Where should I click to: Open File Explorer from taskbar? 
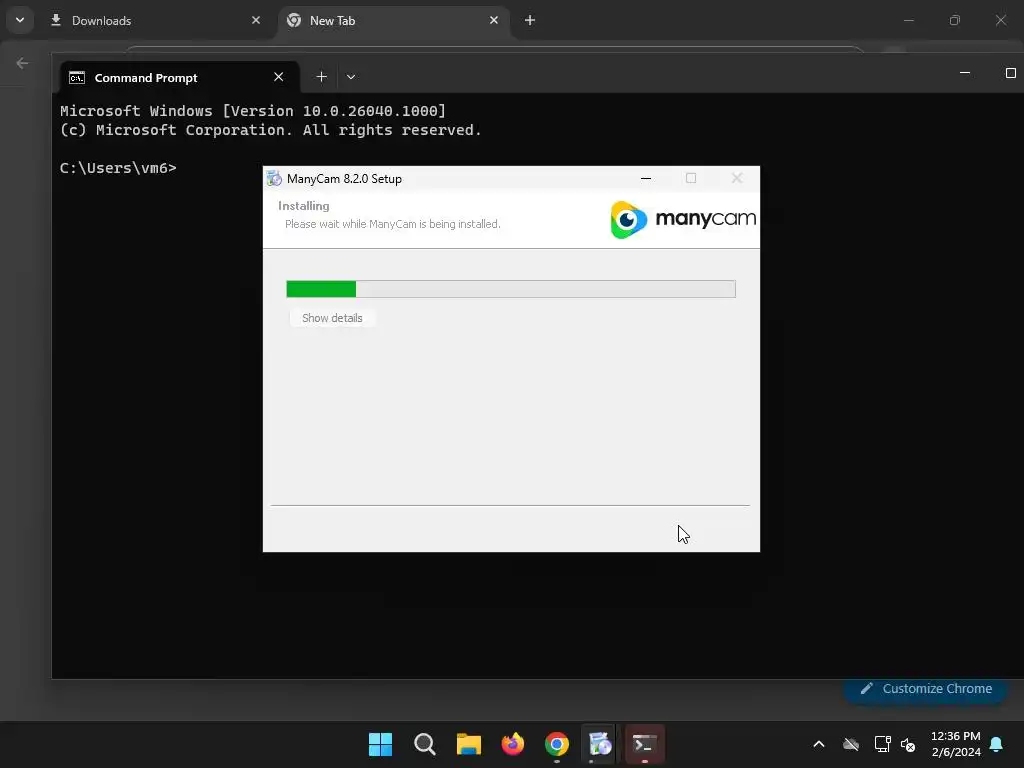click(x=469, y=744)
